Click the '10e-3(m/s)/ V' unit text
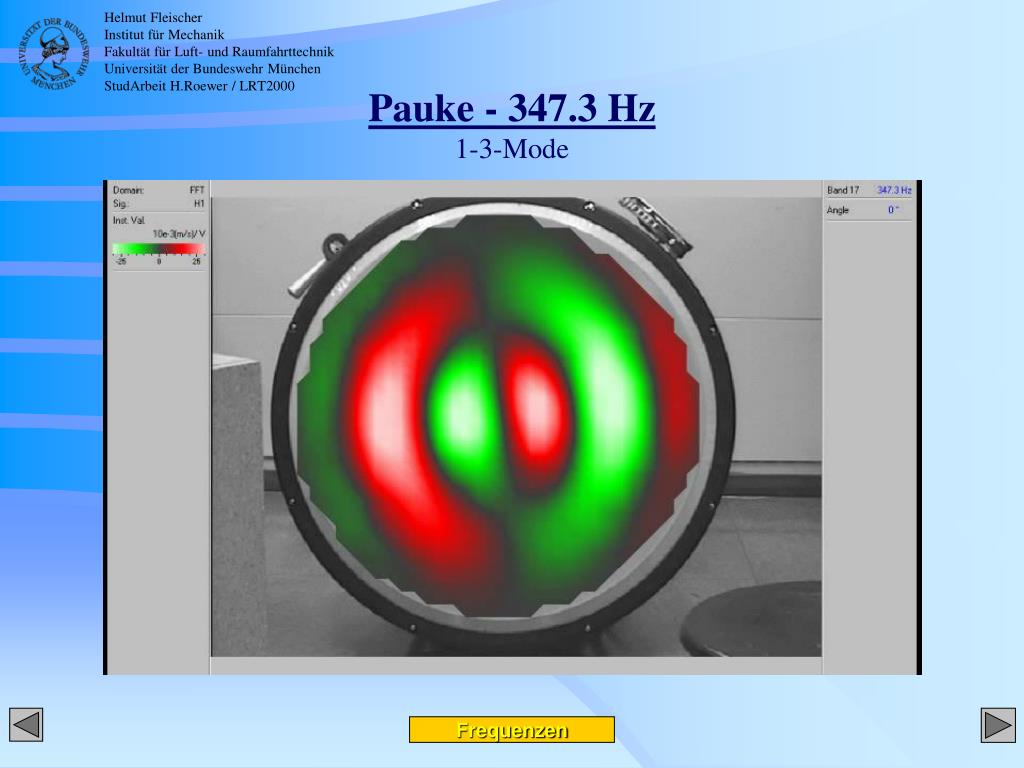 pos(178,234)
